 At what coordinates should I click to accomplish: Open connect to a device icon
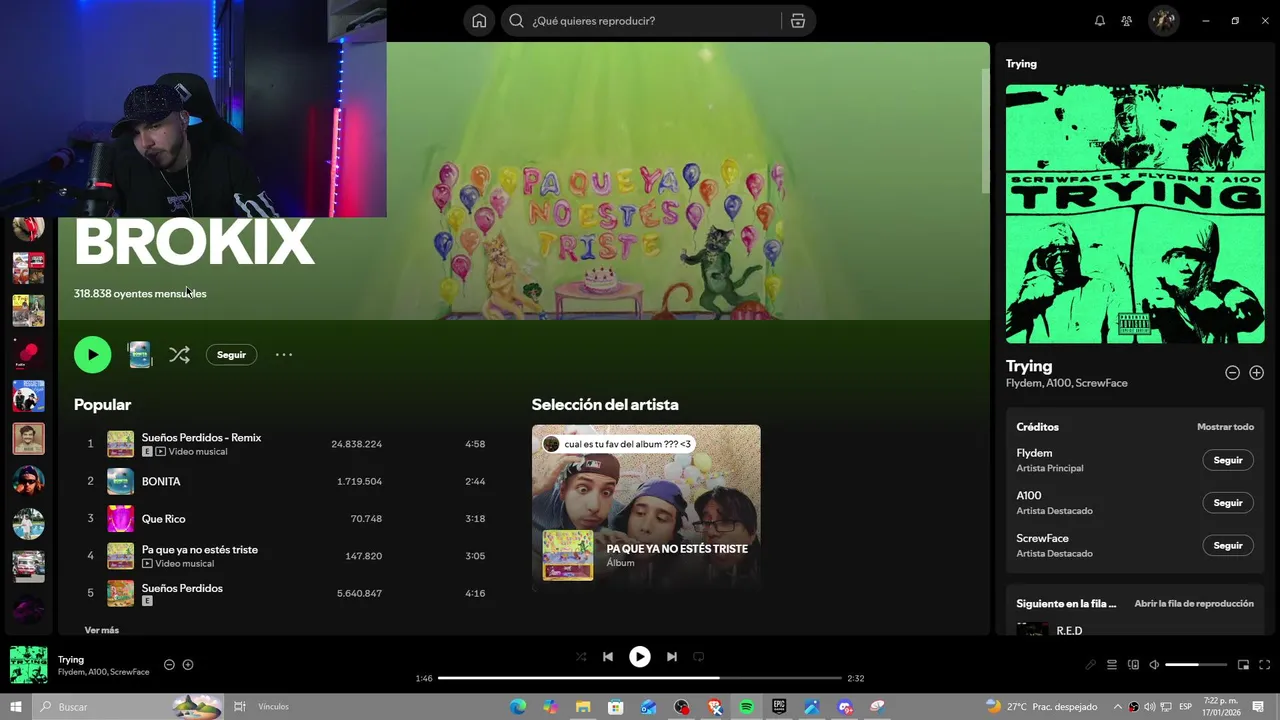click(1133, 665)
